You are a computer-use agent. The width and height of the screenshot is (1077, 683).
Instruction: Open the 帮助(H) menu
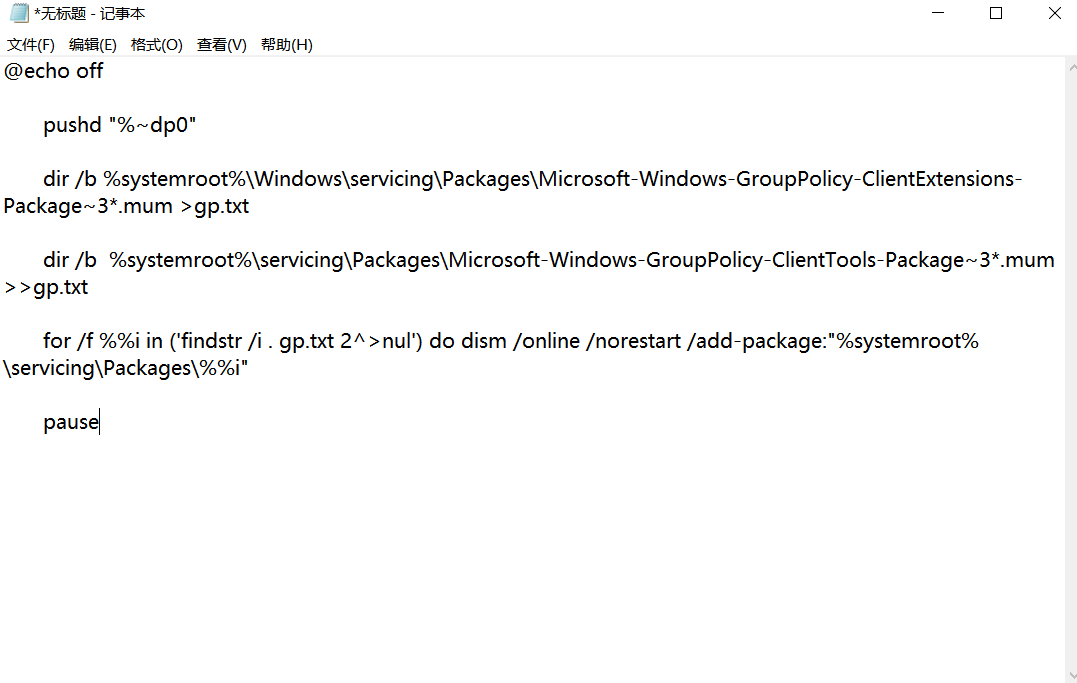coord(286,44)
